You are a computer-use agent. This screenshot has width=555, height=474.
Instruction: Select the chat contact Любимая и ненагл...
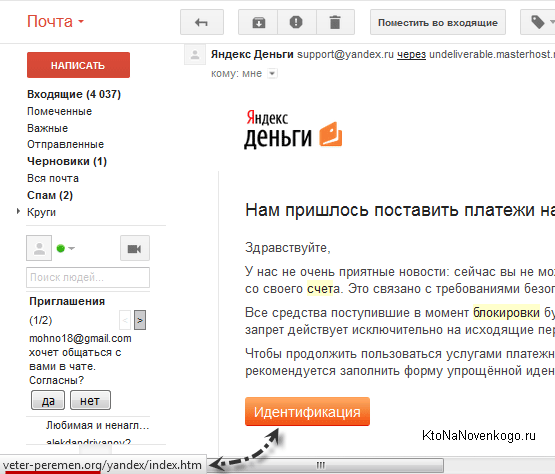[97, 425]
